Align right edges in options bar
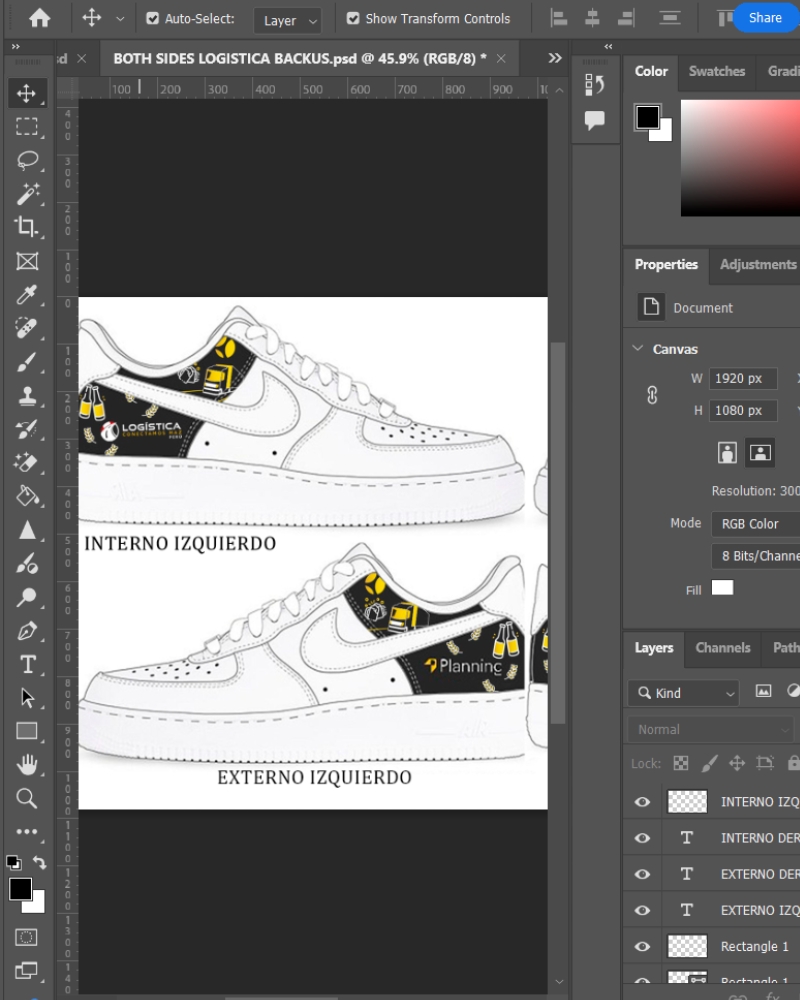The width and height of the screenshot is (800, 1000). (626, 18)
